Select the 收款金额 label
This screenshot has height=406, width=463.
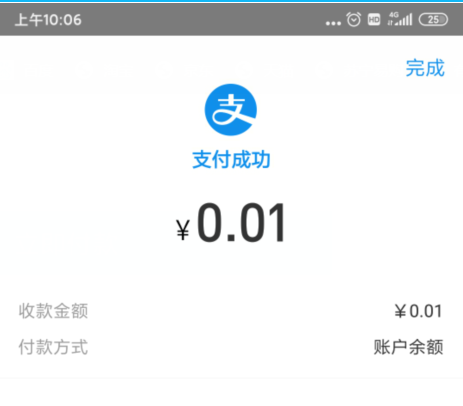53,311
